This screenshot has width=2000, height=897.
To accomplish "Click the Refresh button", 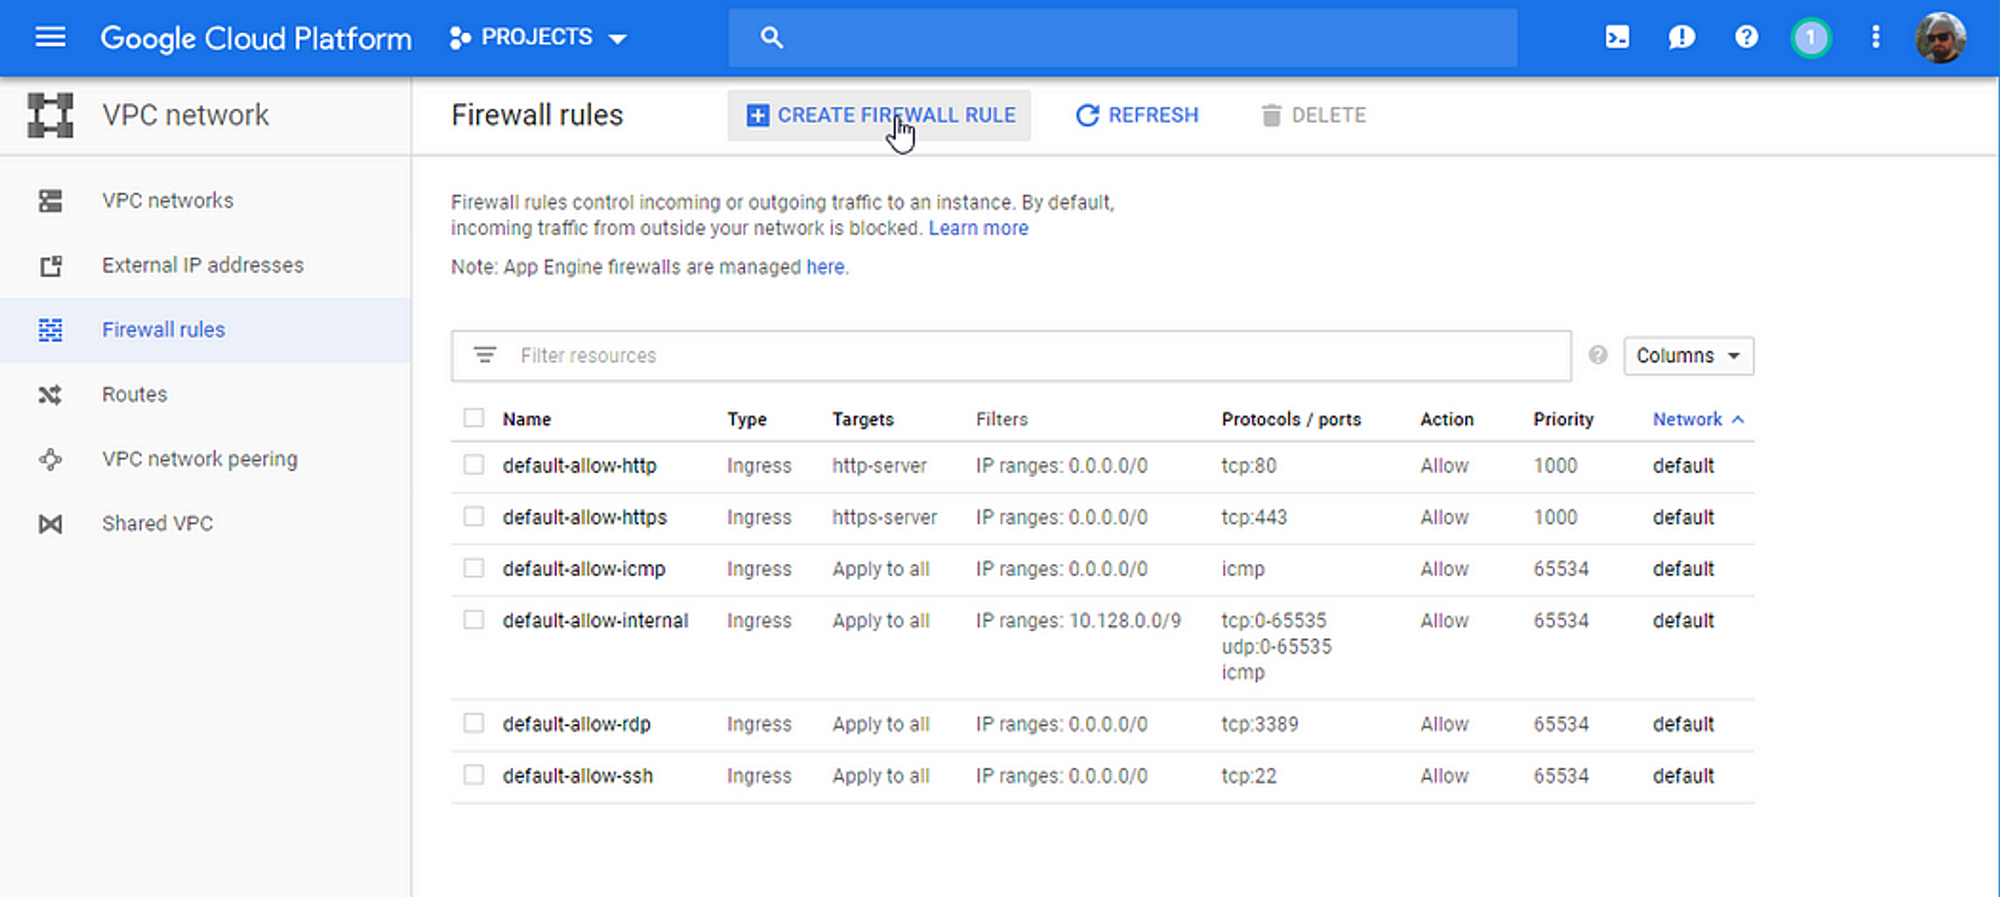I will point(1136,115).
